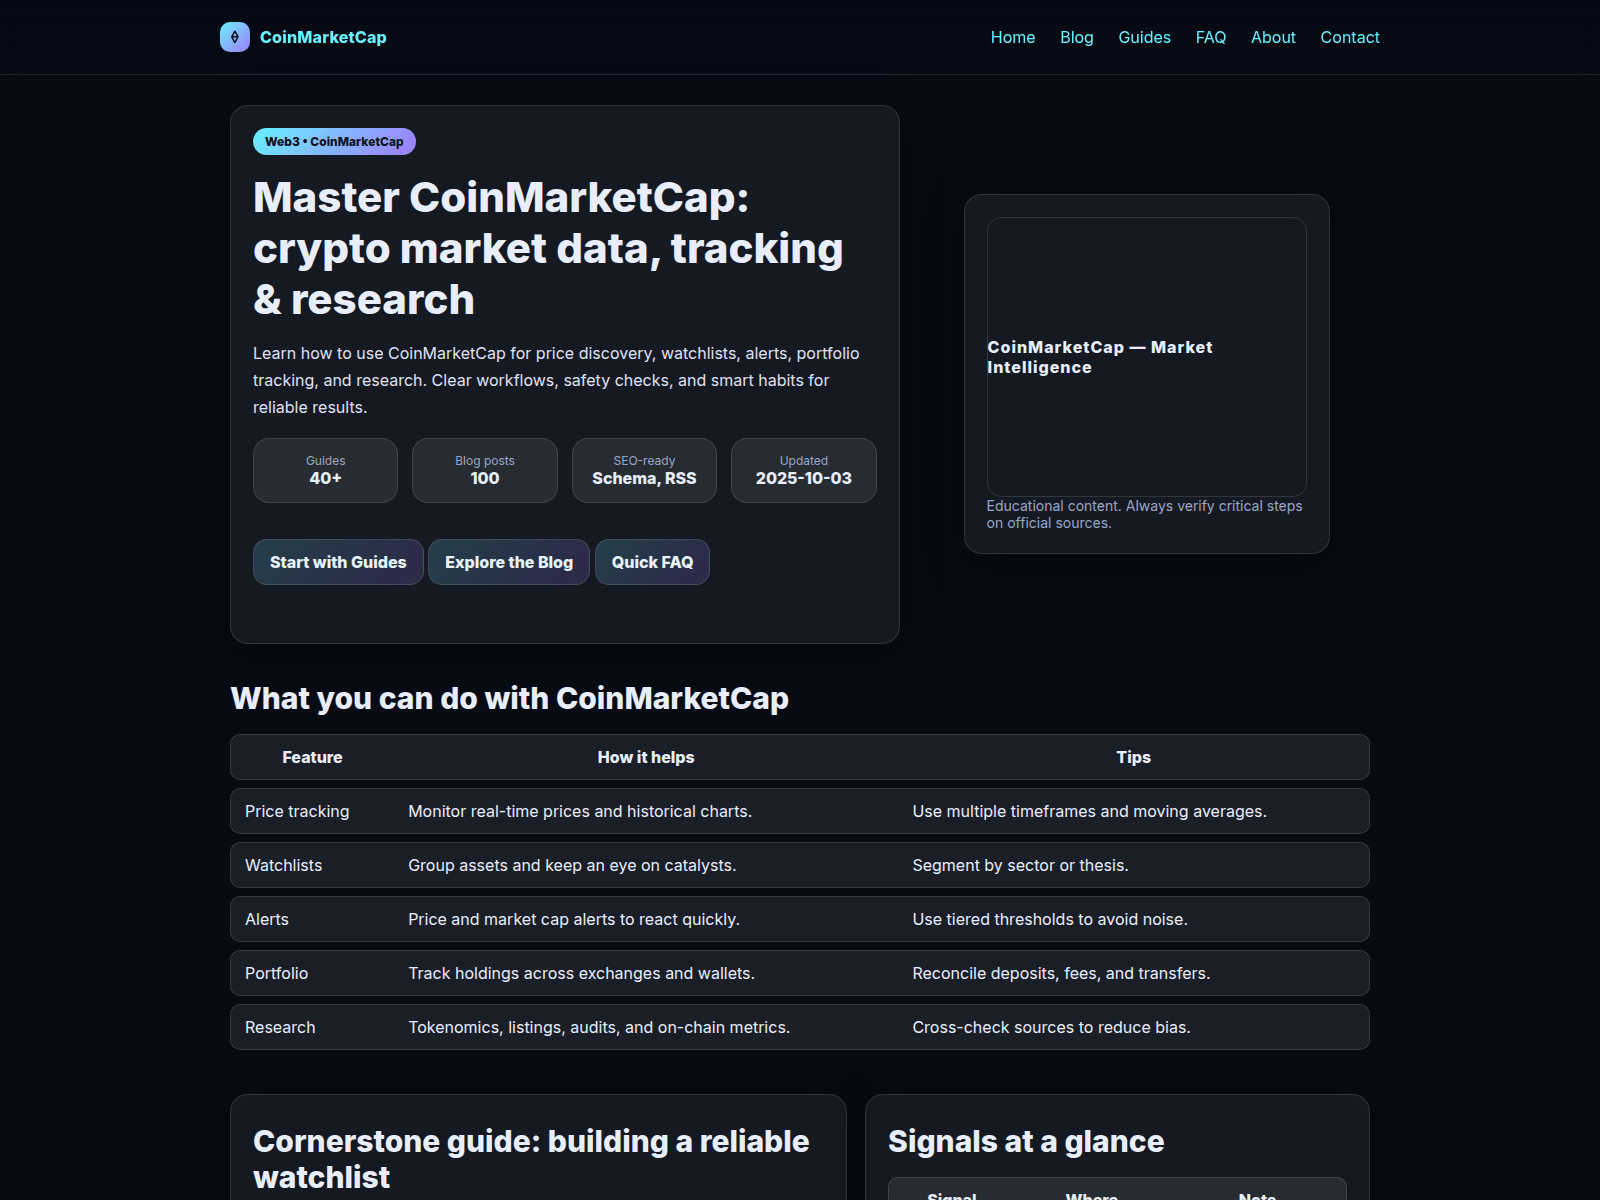Click the CoinMarketCap logo icon
1600x1200 pixels.
[x=235, y=37]
